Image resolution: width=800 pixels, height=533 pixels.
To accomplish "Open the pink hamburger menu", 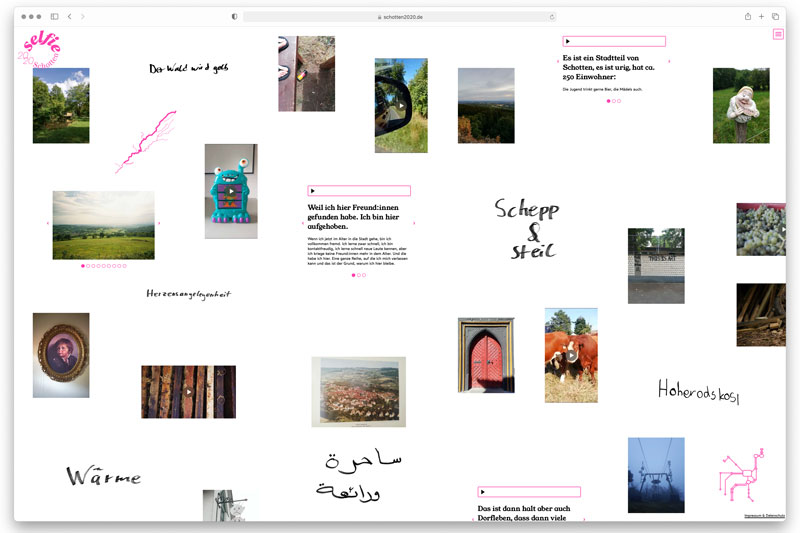I will tap(778, 35).
